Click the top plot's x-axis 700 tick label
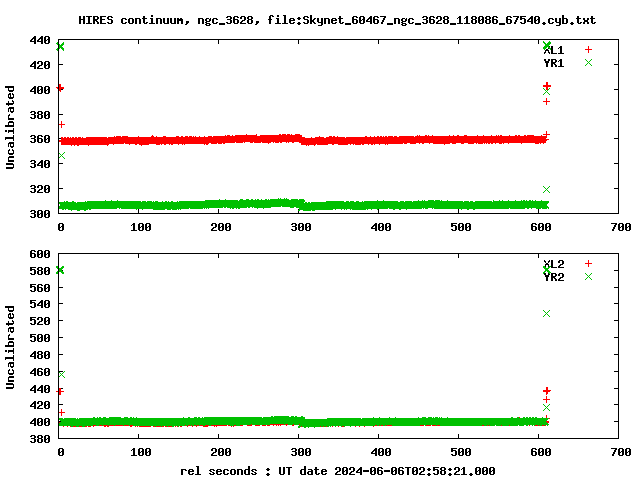 click(621, 227)
